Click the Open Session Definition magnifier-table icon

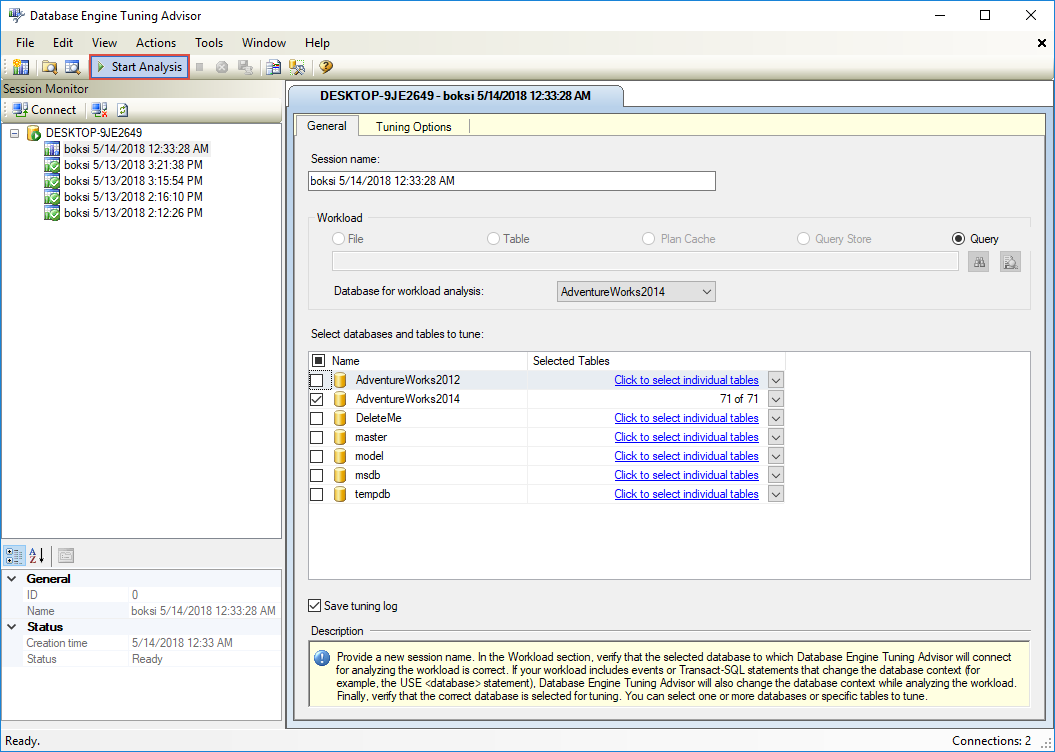(x=72, y=67)
